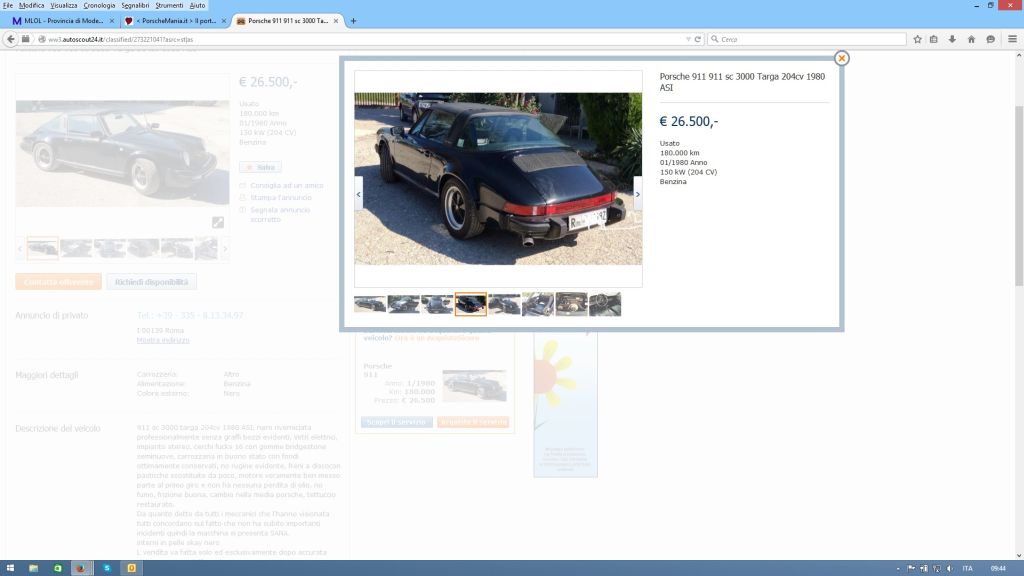1024x576 pixels.
Task: Go to home page icon
Action: tap(971, 39)
